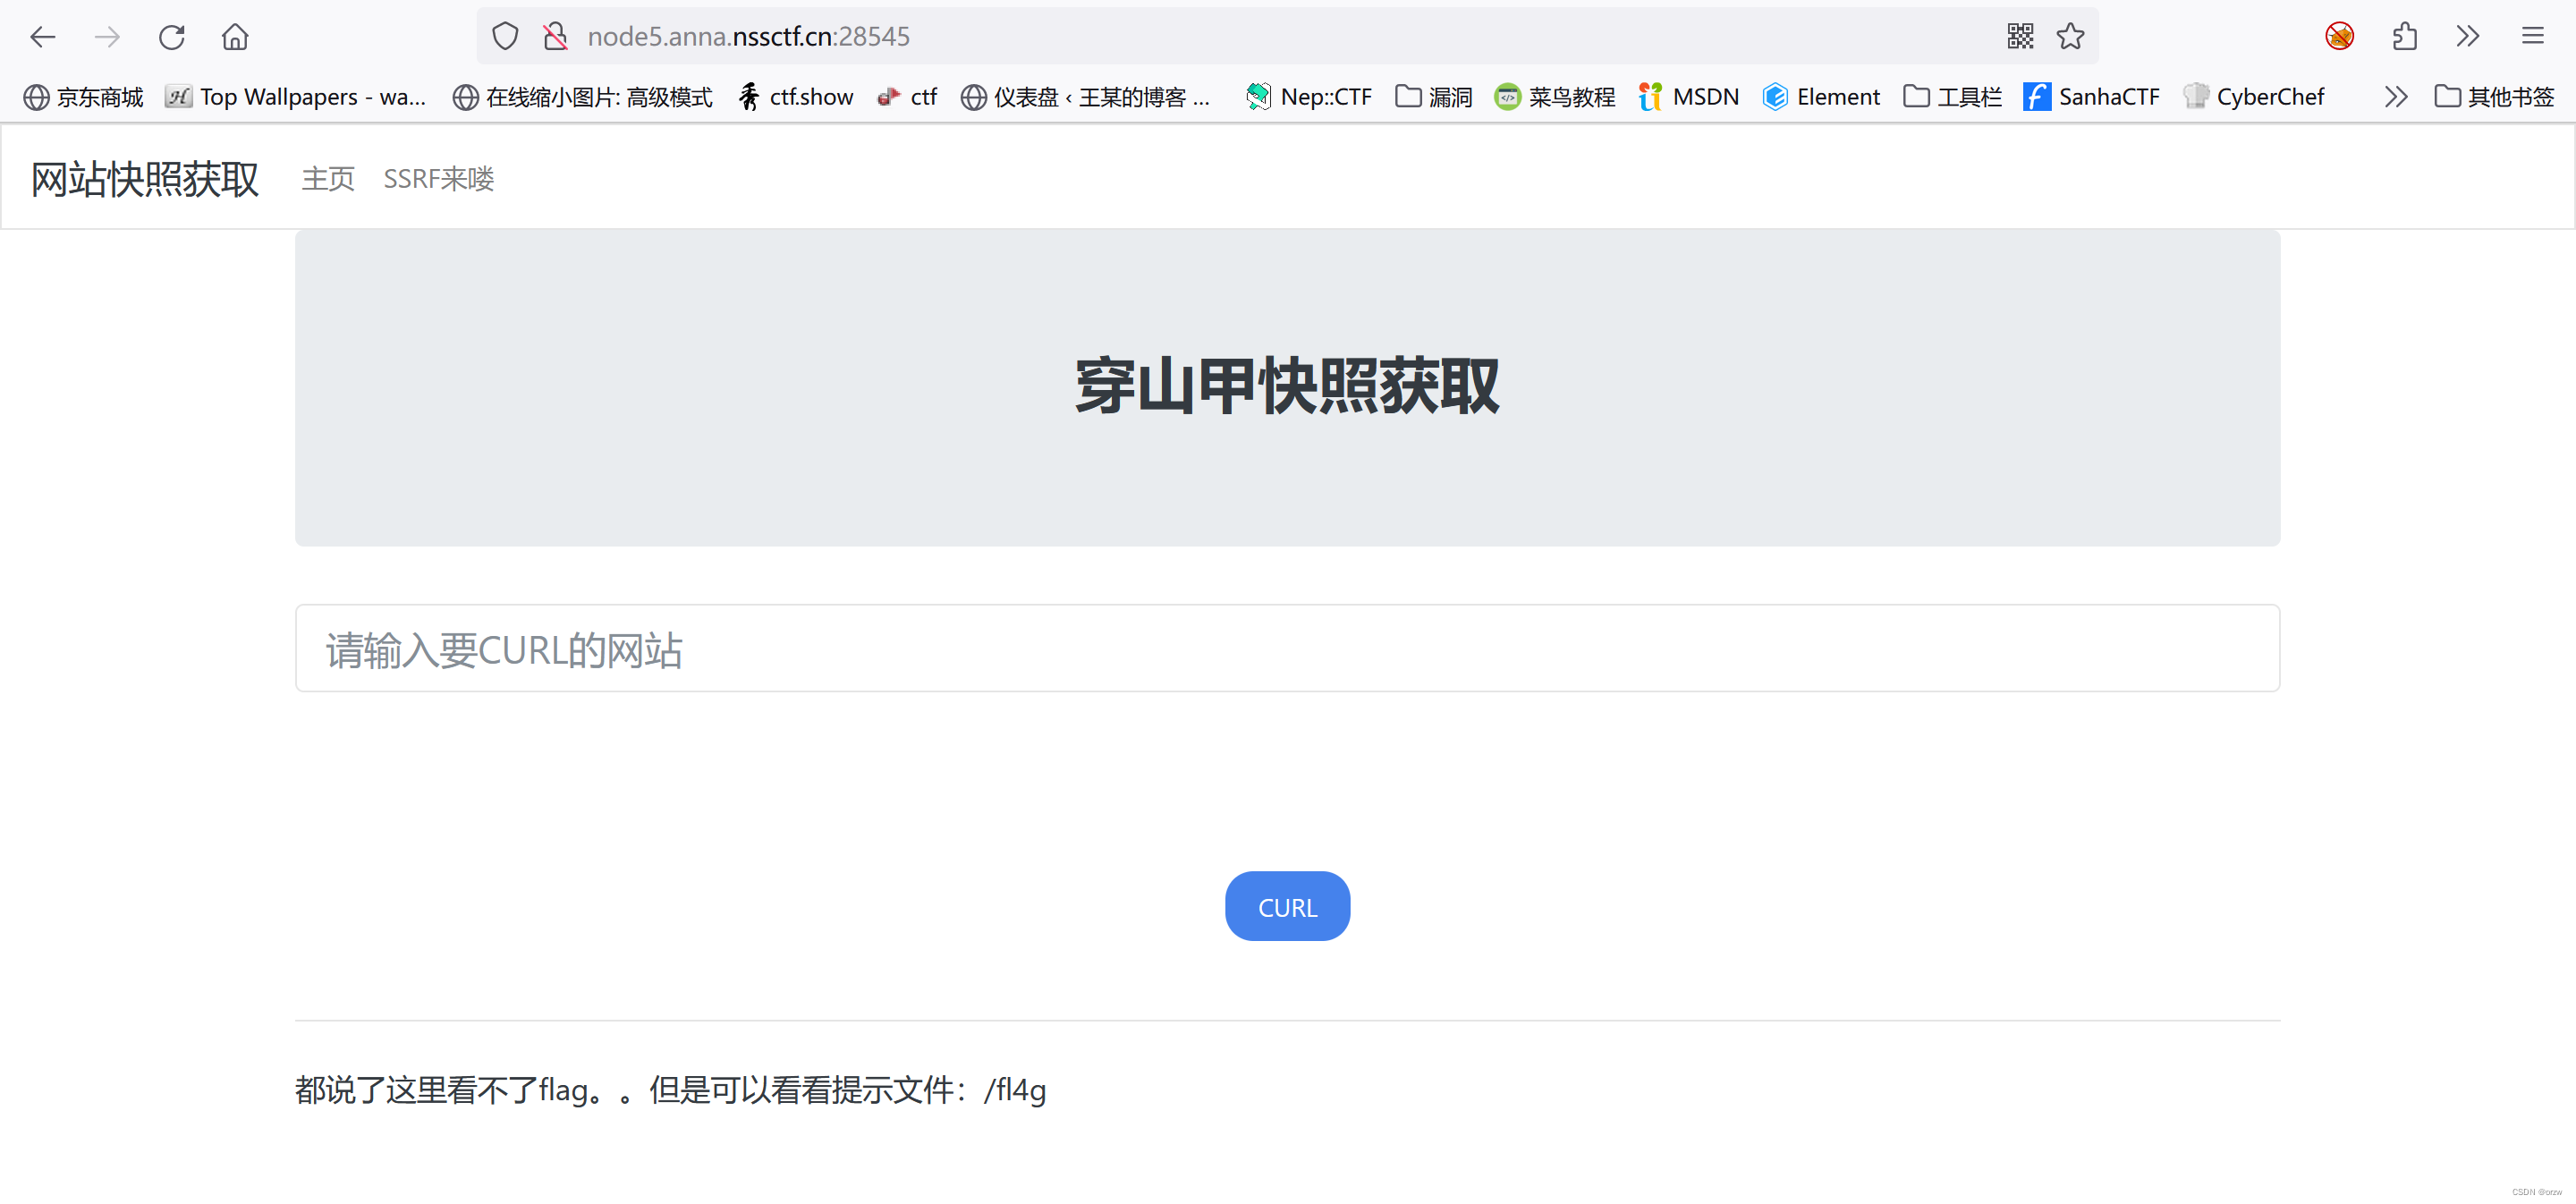The width and height of the screenshot is (2576, 1204).
Task: Select the 主页 navigation item
Action: point(328,179)
